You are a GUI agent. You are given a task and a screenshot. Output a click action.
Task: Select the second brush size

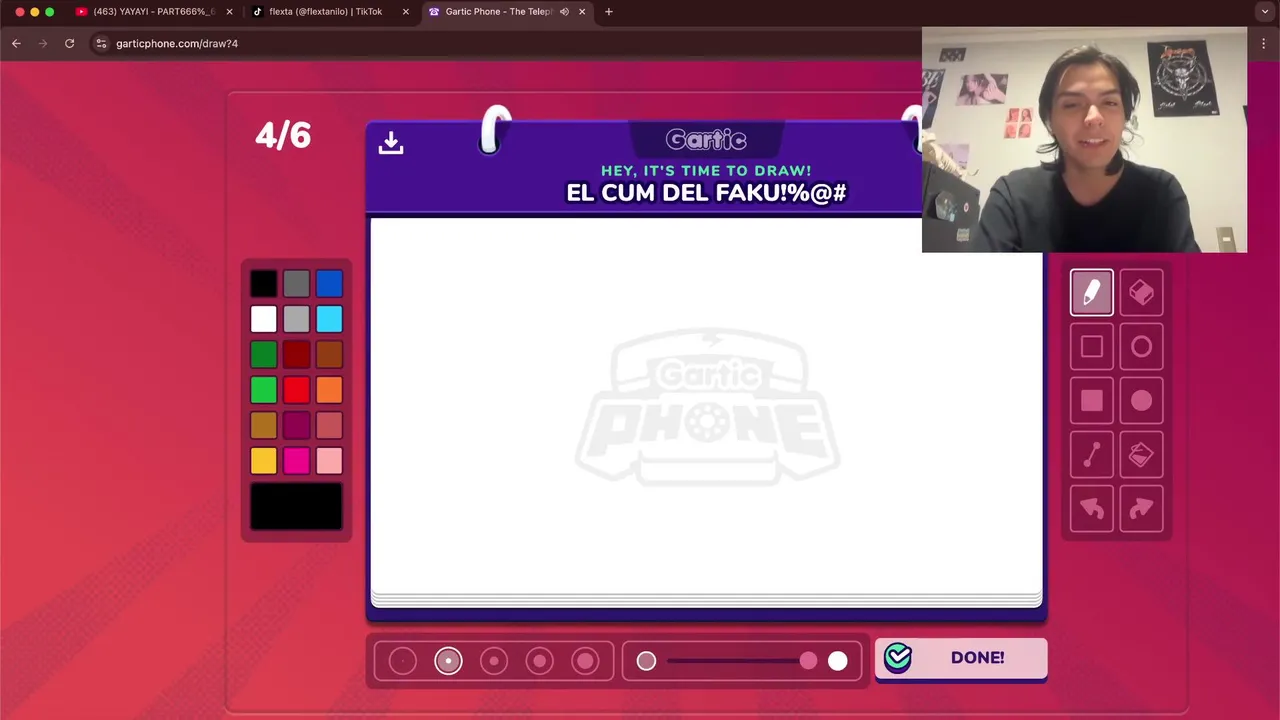448,661
